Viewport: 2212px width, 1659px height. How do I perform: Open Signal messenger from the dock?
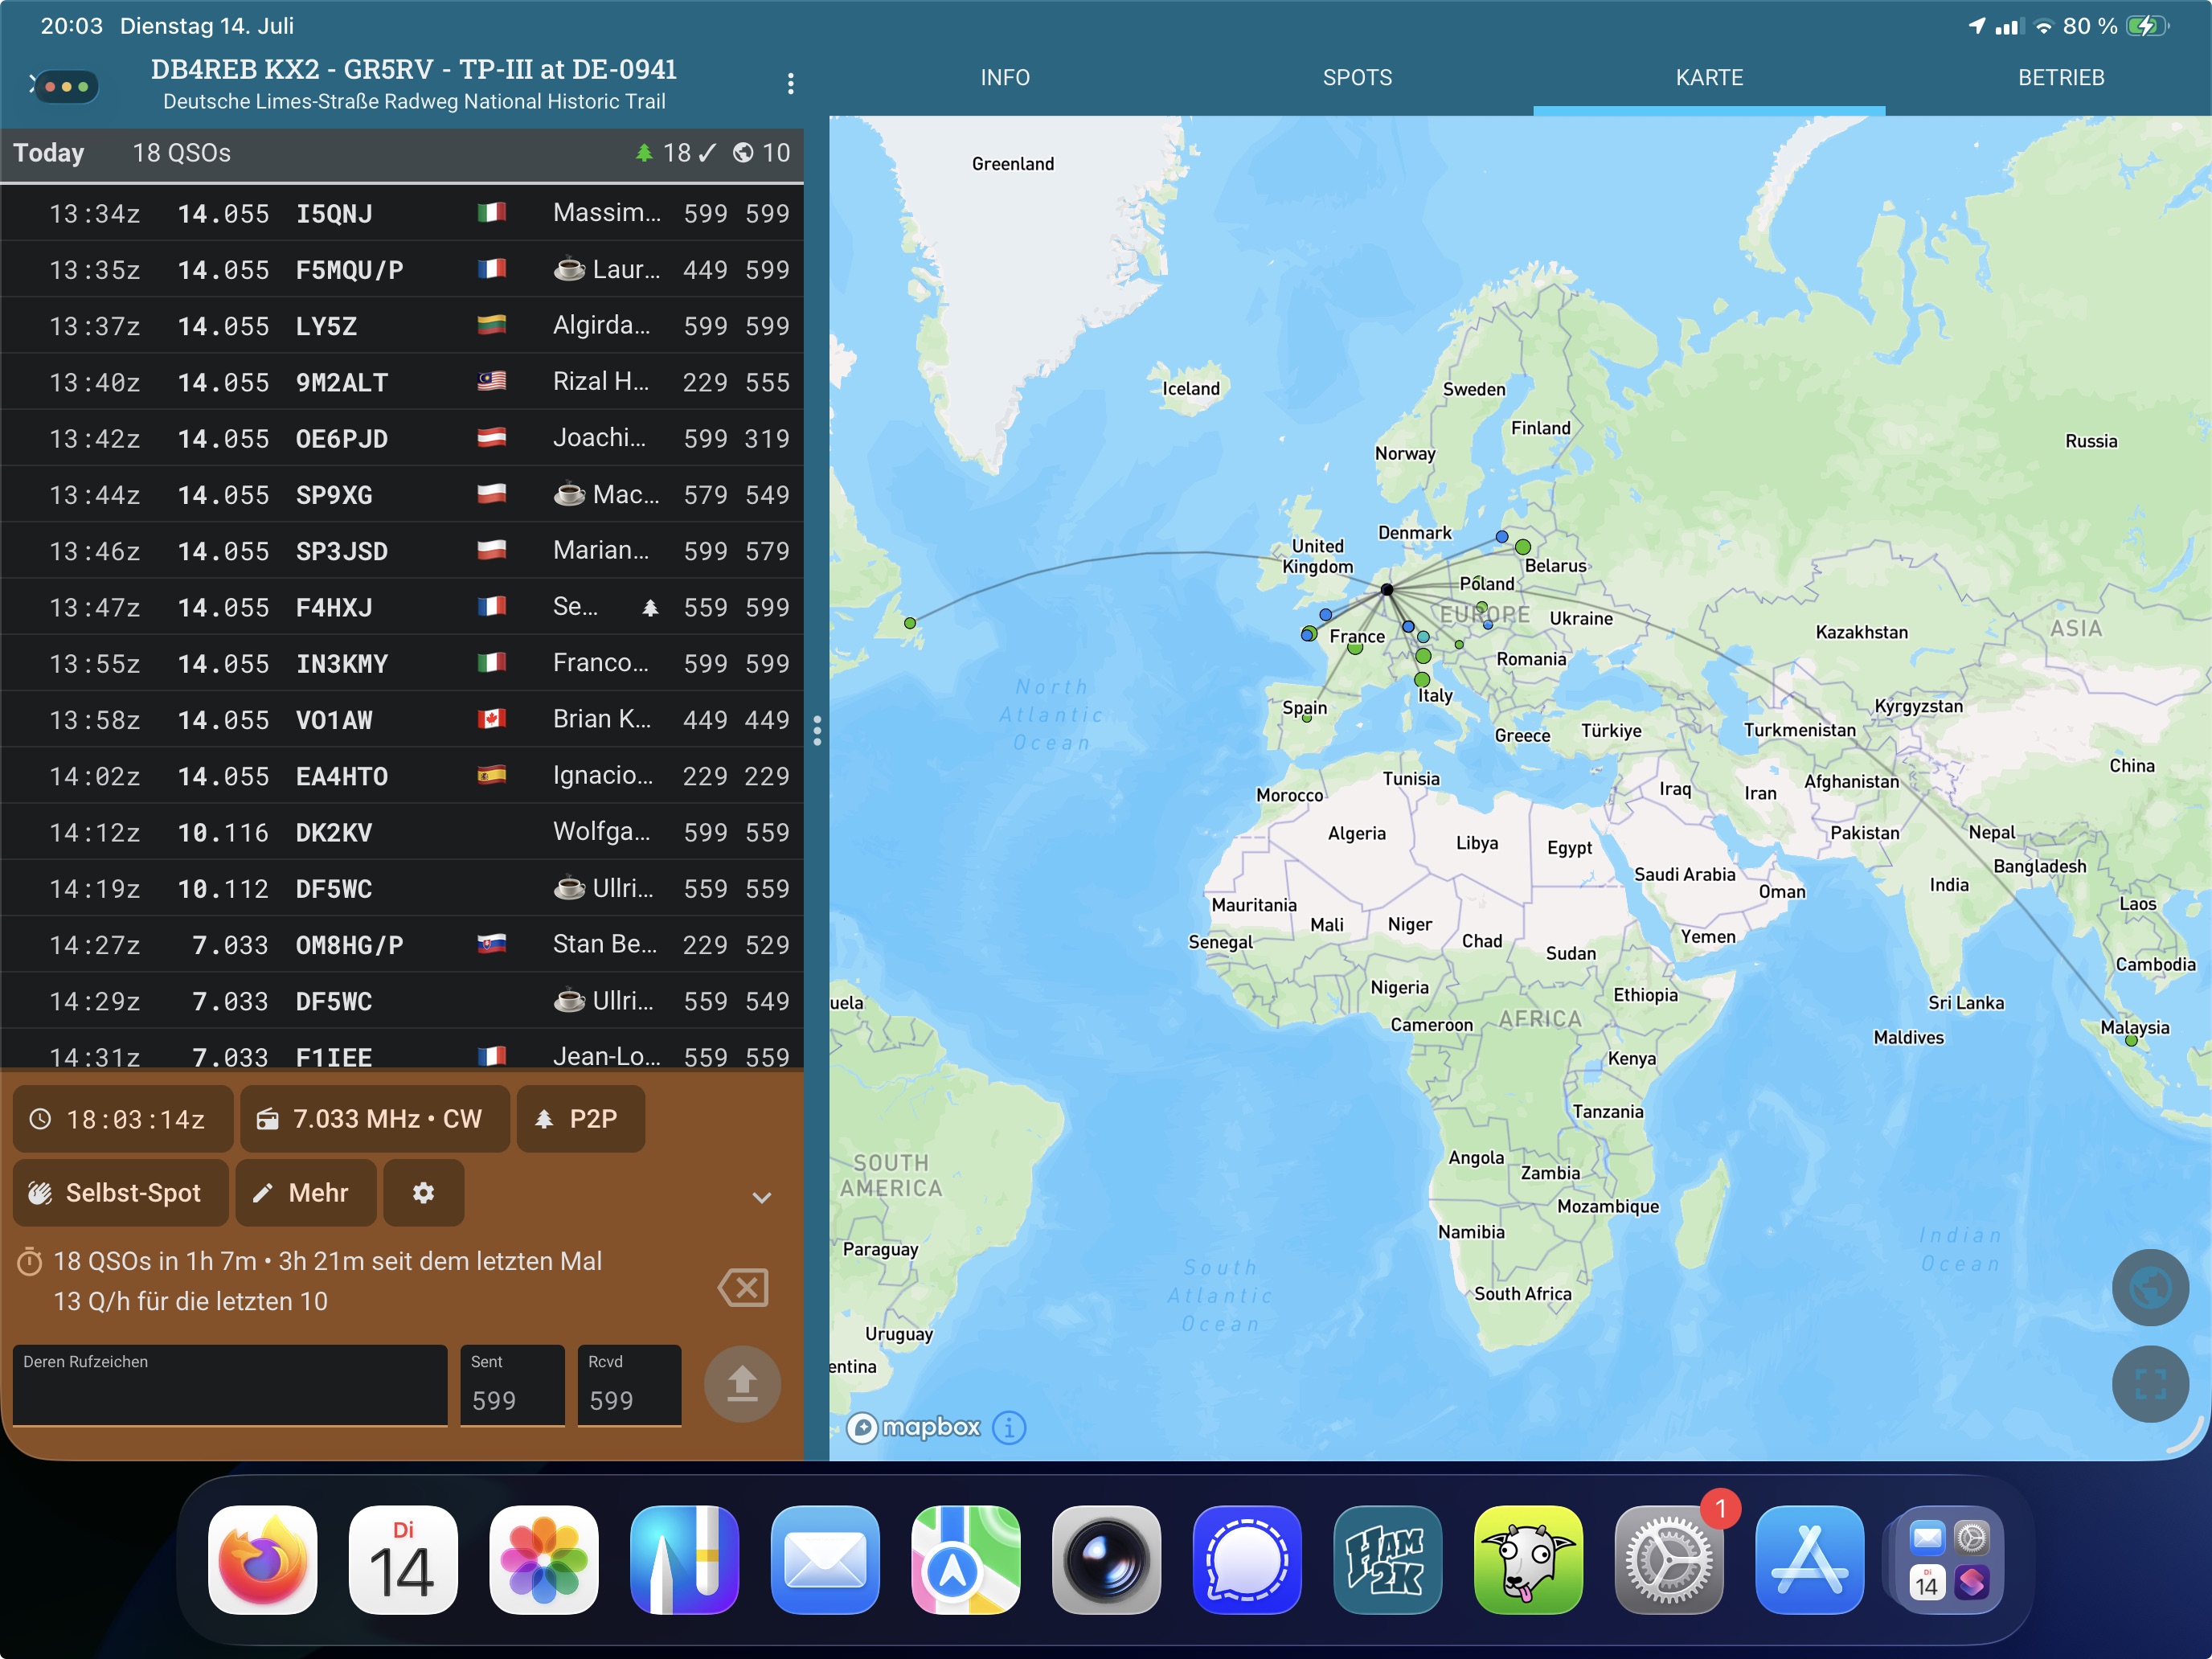[x=1247, y=1560]
